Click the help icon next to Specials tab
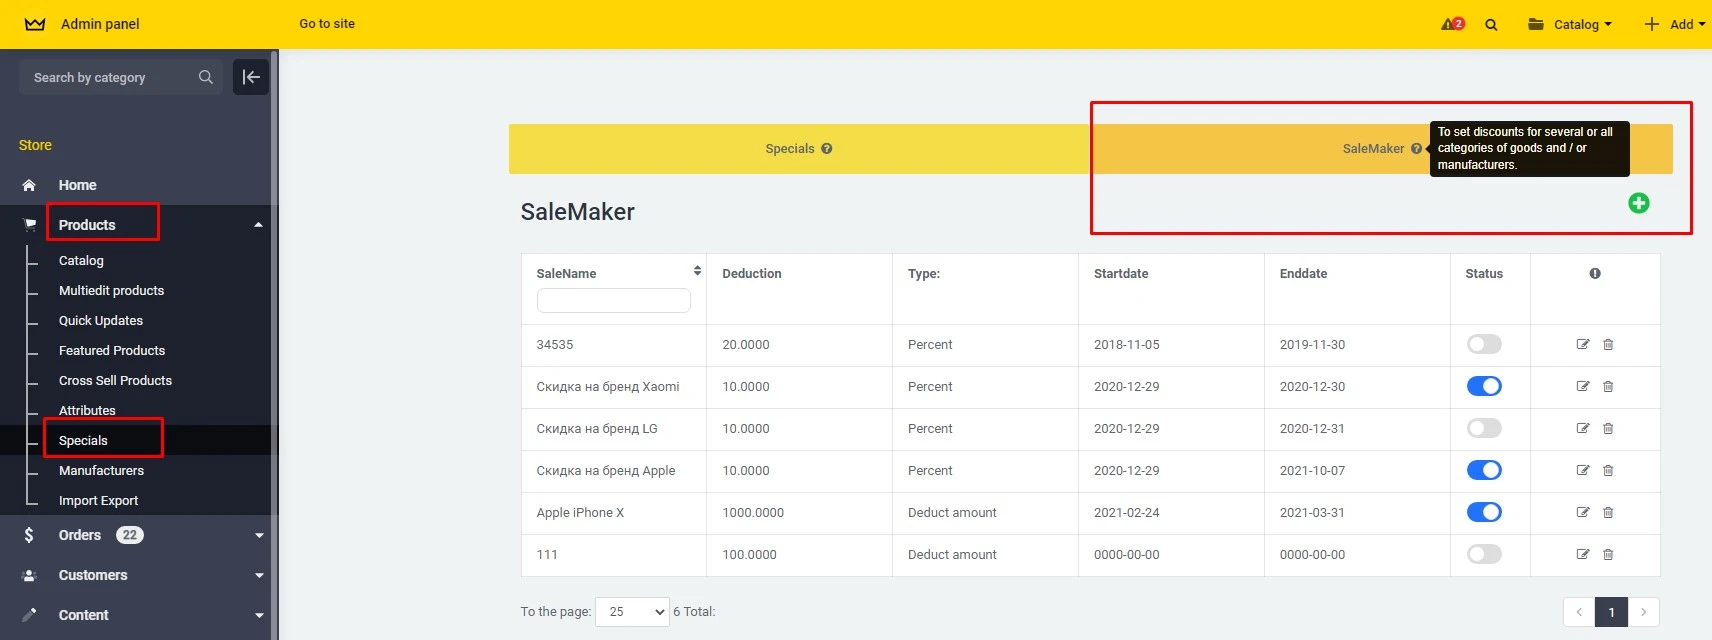Screen dimensions: 1712x640 tap(827, 149)
